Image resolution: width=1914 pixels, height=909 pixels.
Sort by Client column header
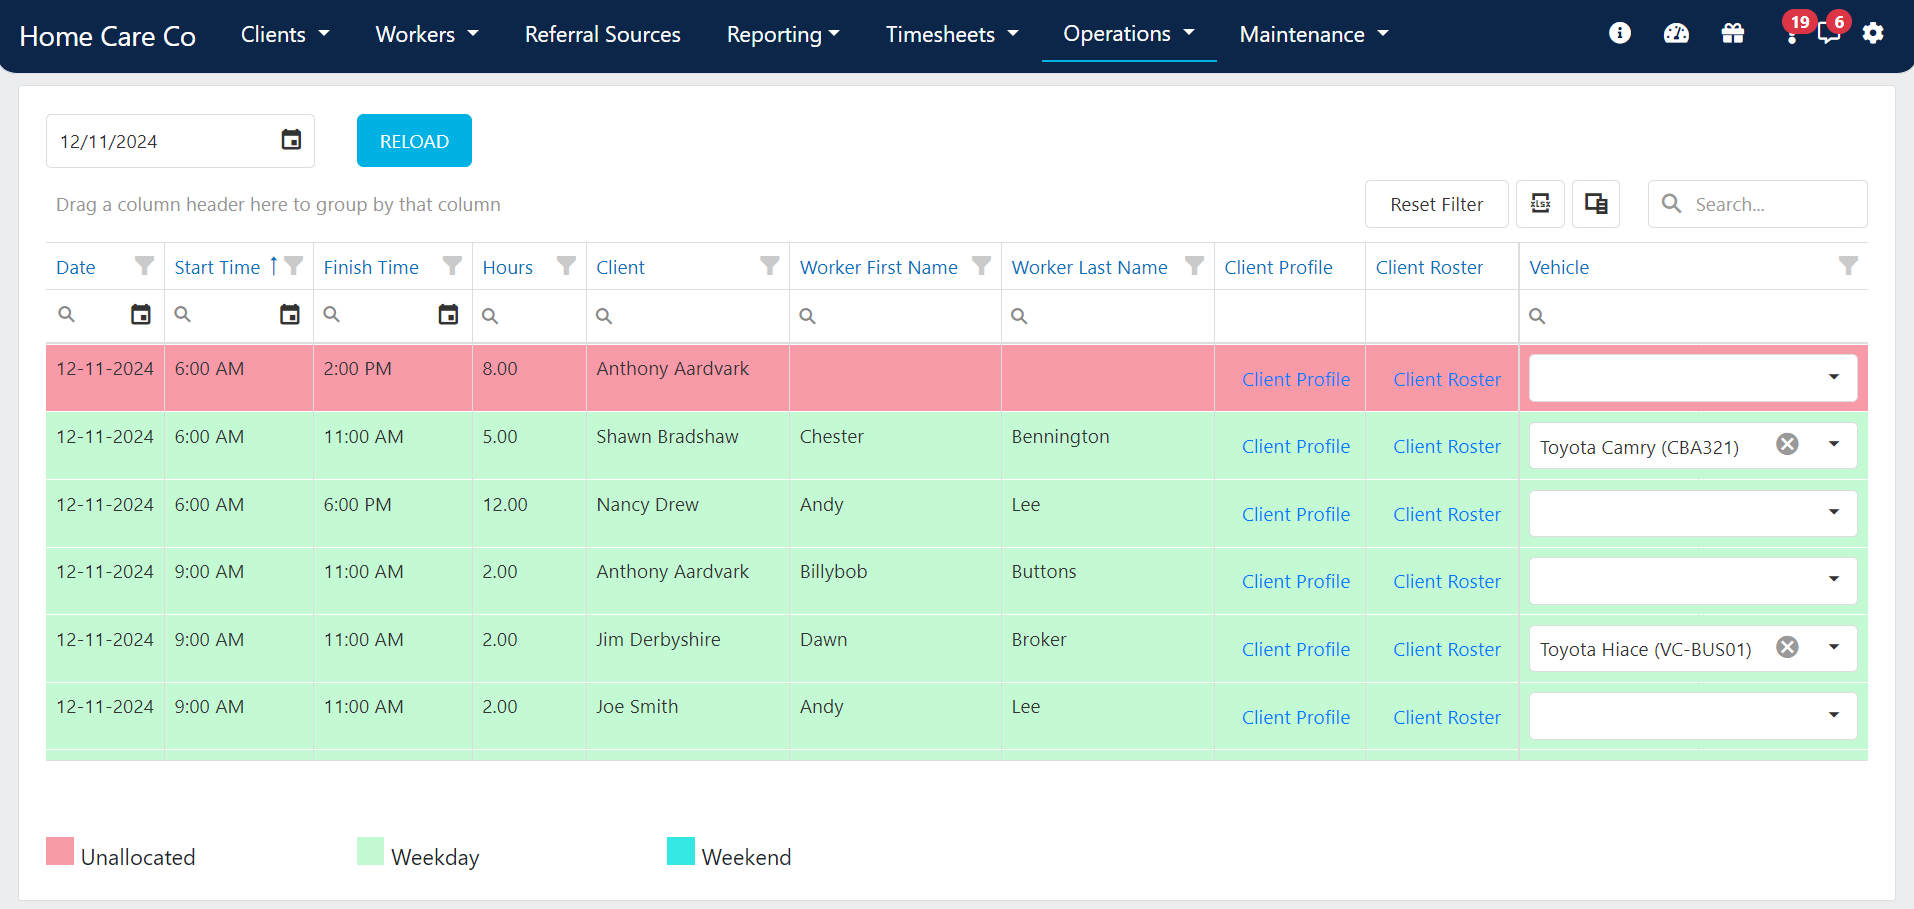coord(620,267)
